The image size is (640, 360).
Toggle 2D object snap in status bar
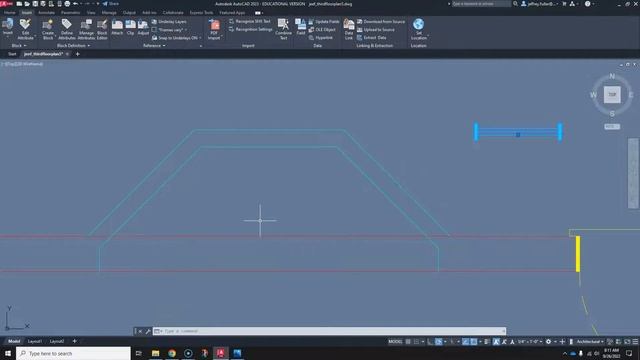[x=473, y=342]
